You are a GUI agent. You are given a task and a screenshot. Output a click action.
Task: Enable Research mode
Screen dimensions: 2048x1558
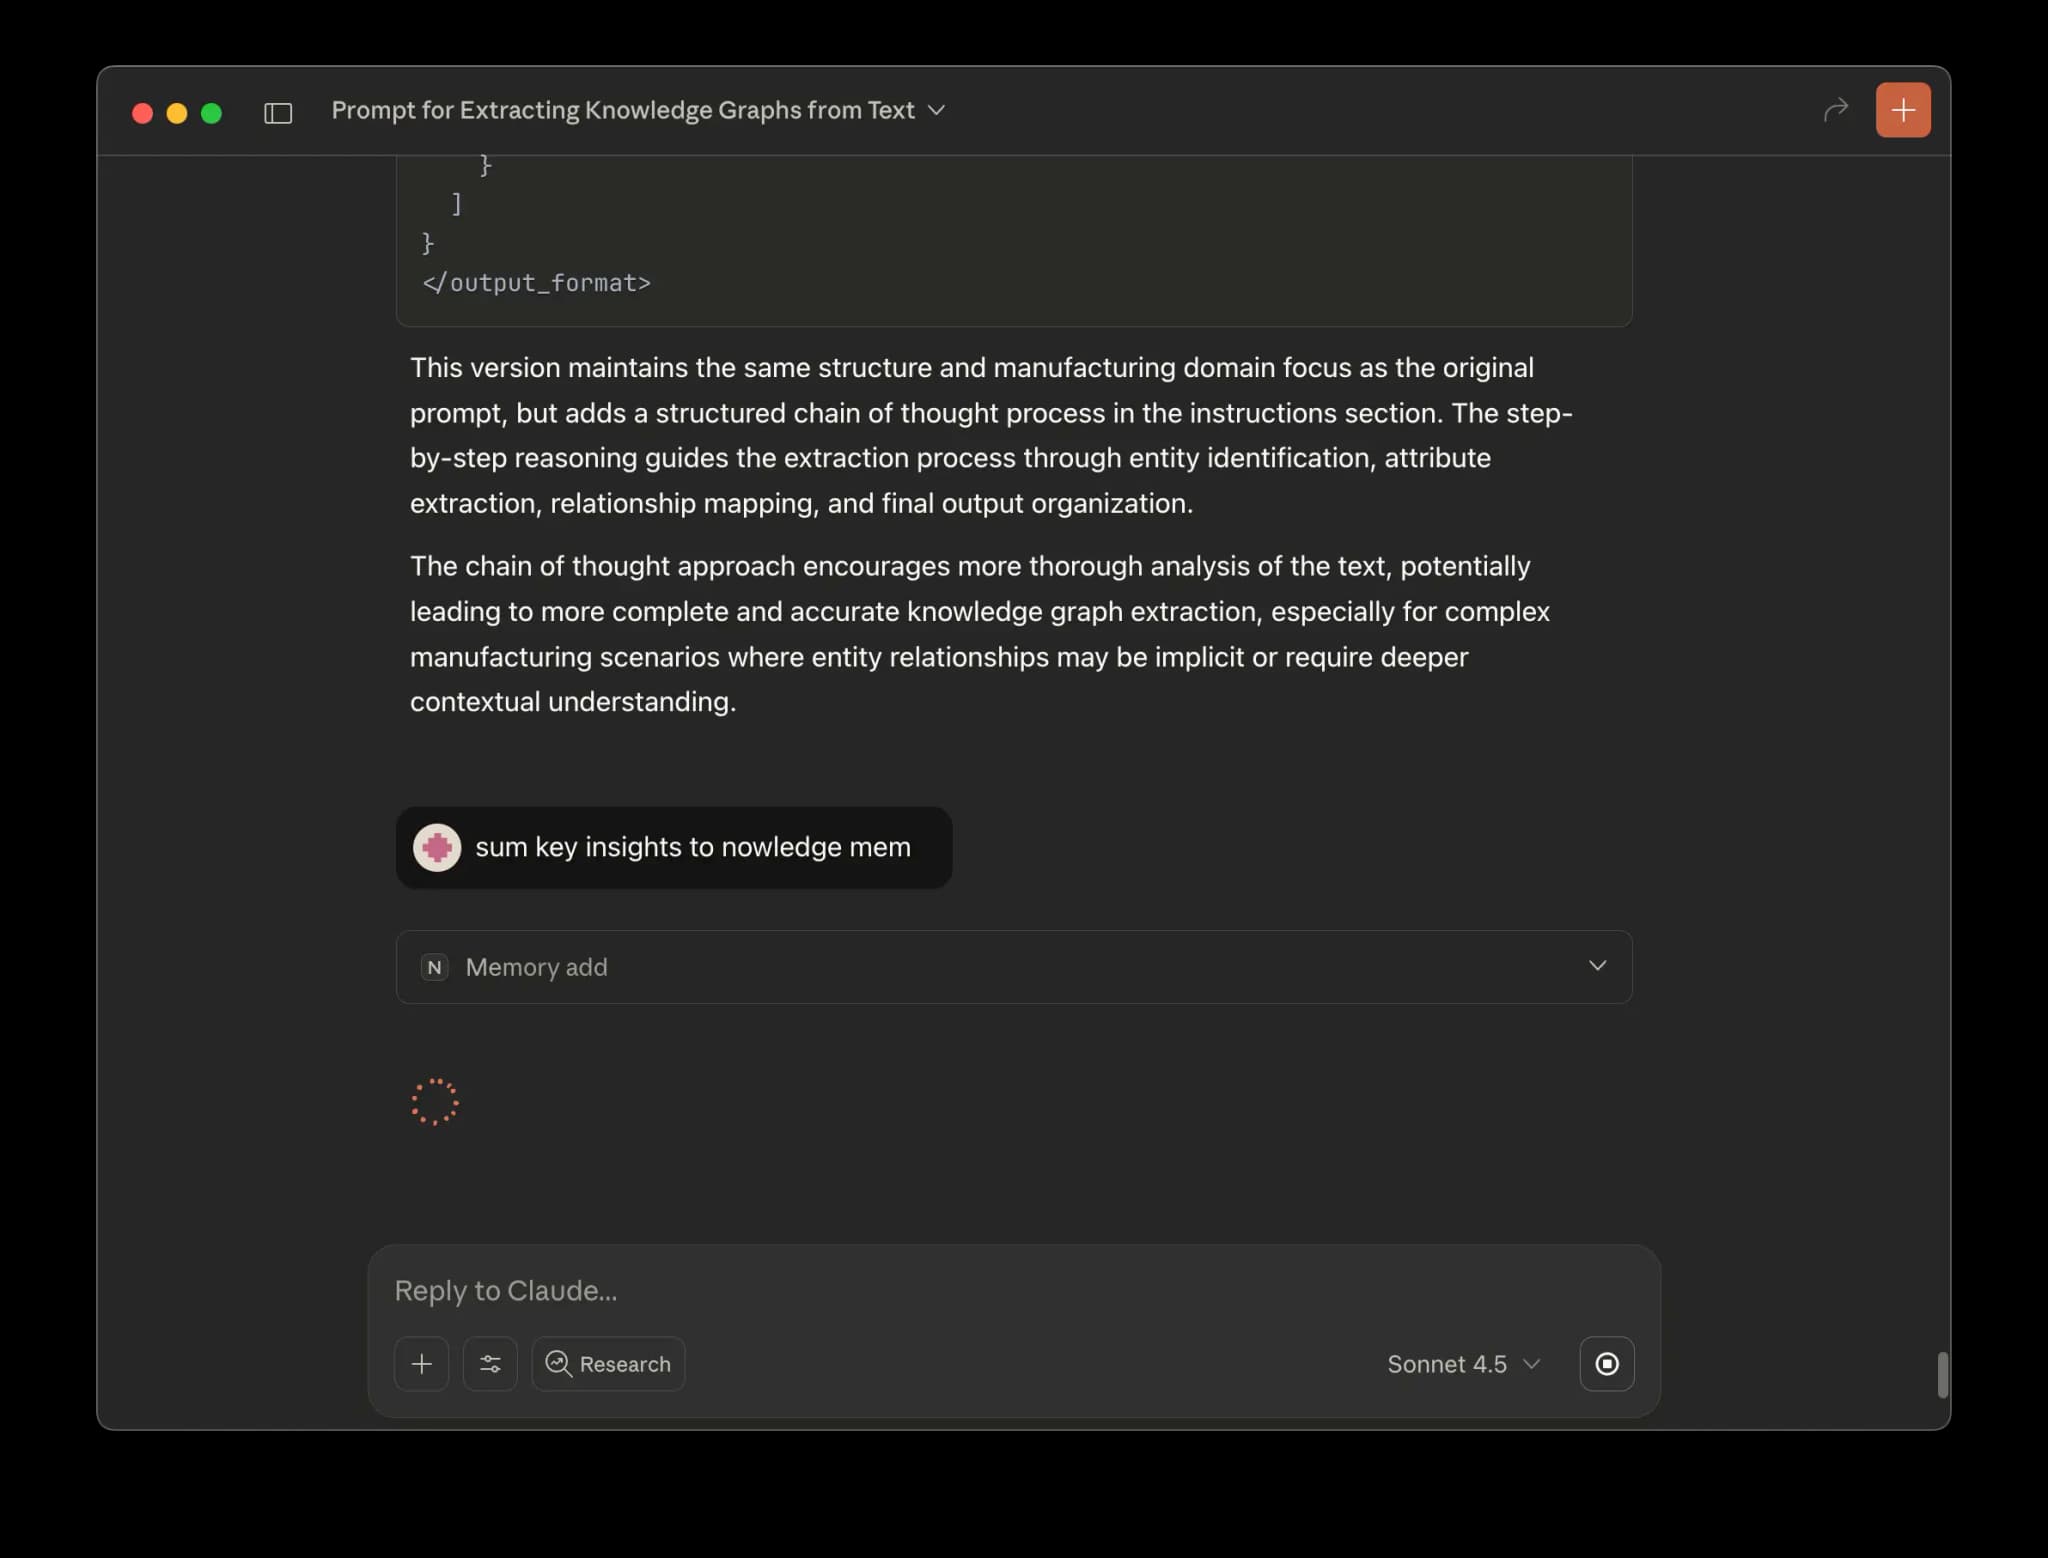pos(607,1363)
